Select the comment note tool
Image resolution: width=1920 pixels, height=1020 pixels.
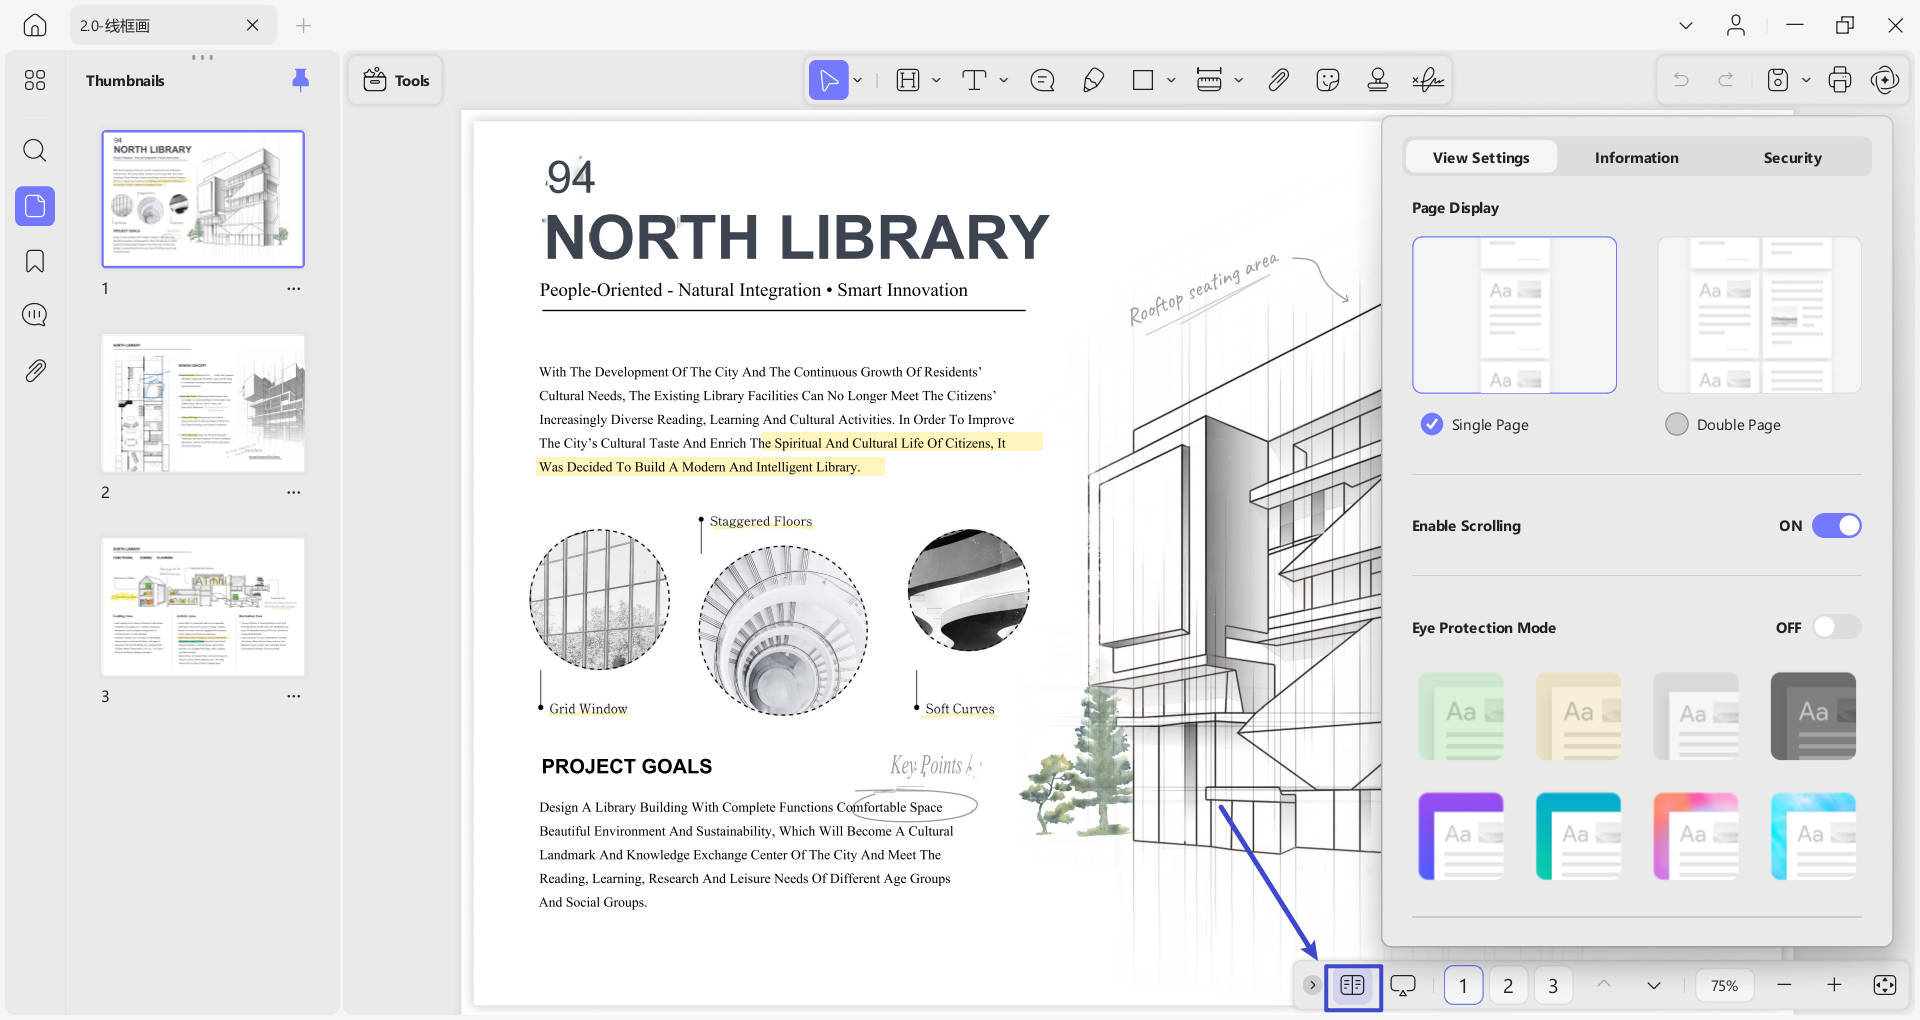tap(1042, 80)
